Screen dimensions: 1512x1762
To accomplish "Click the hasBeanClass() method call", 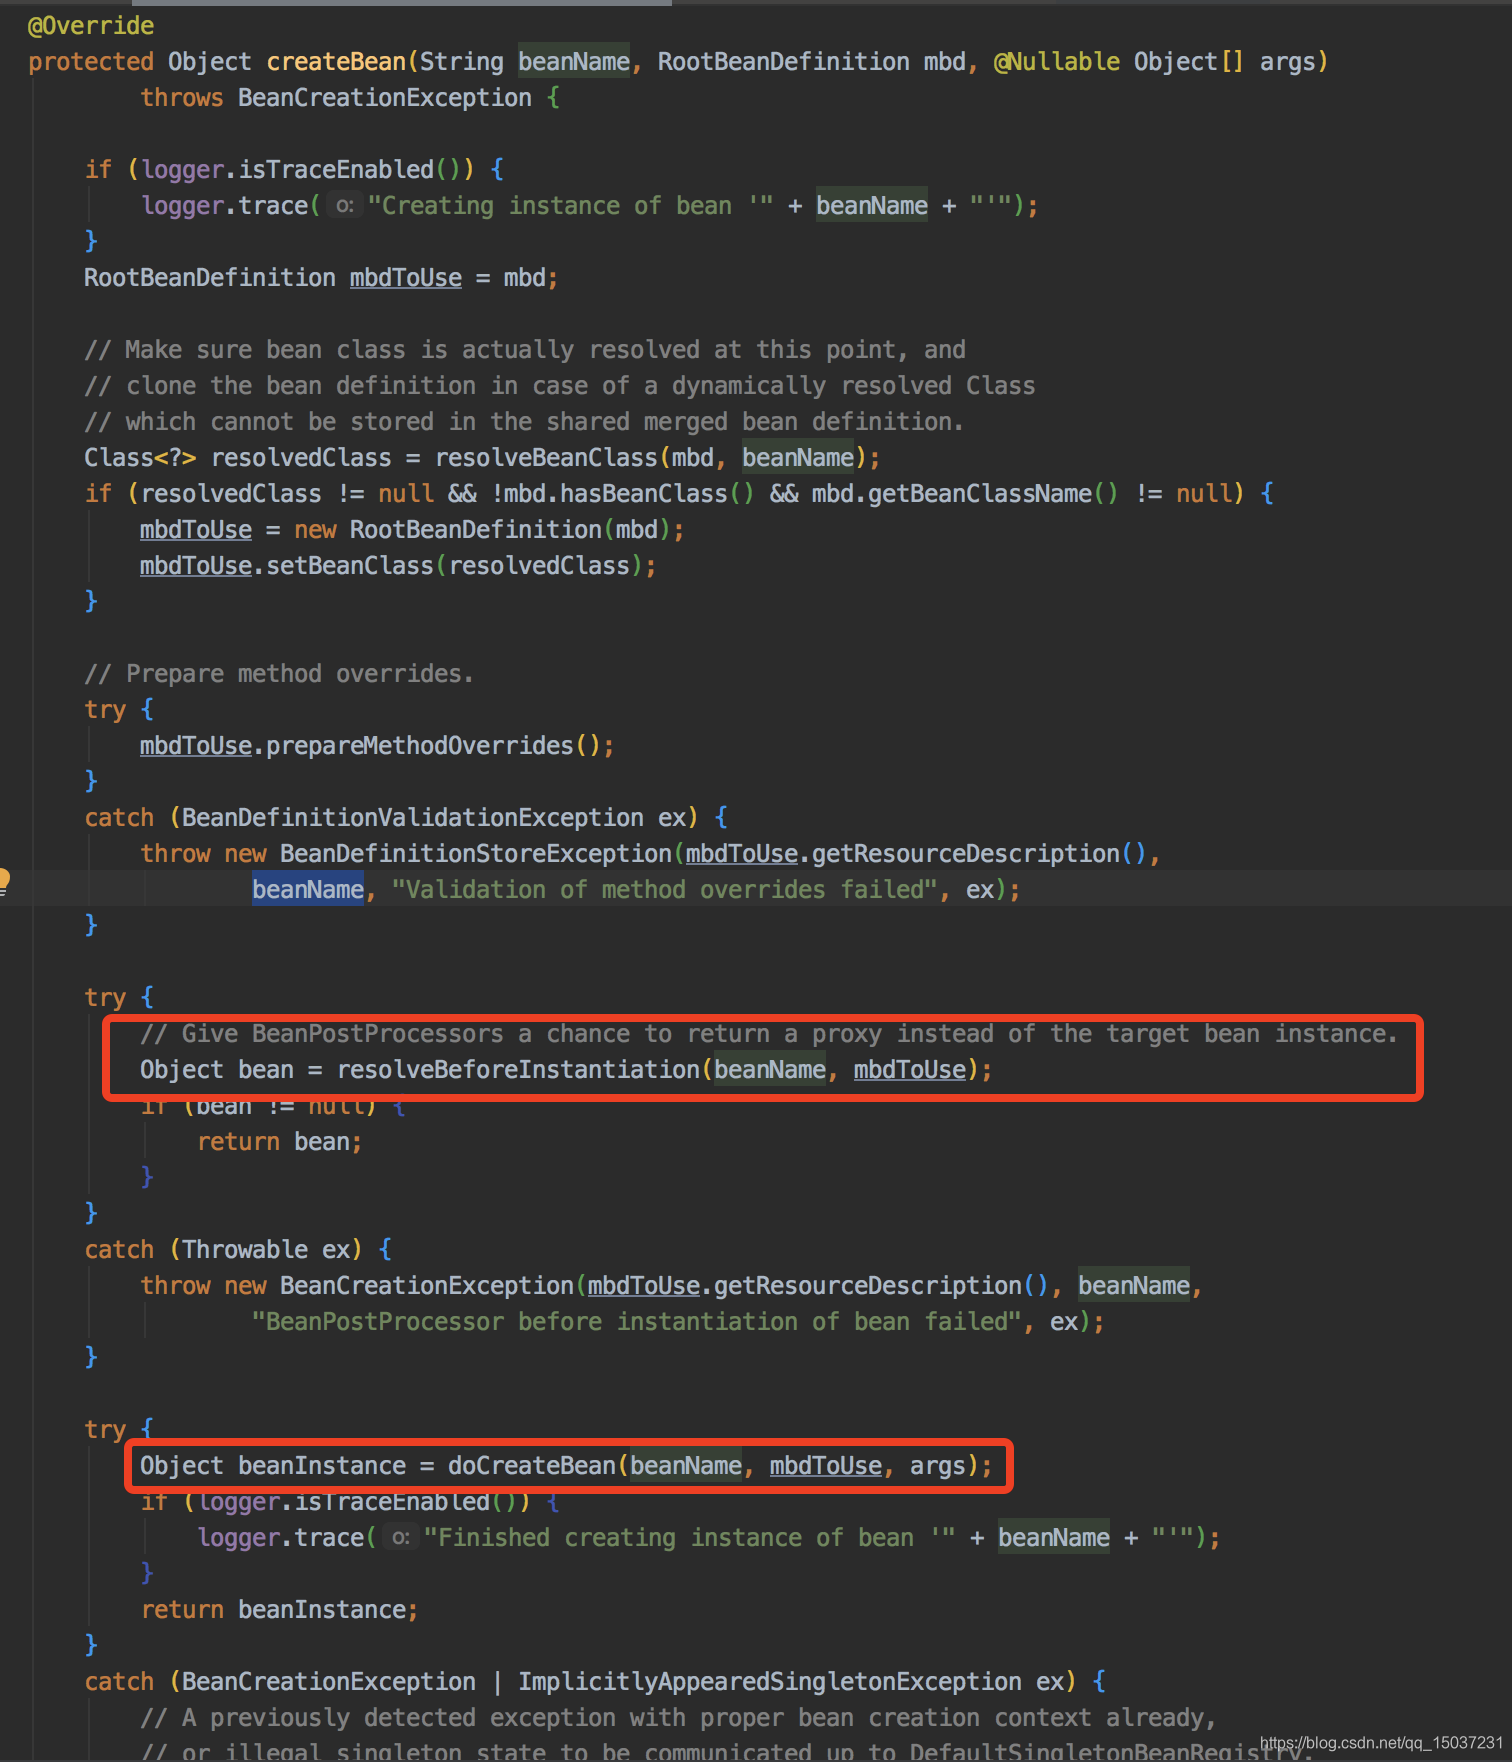I will [x=656, y=494].
